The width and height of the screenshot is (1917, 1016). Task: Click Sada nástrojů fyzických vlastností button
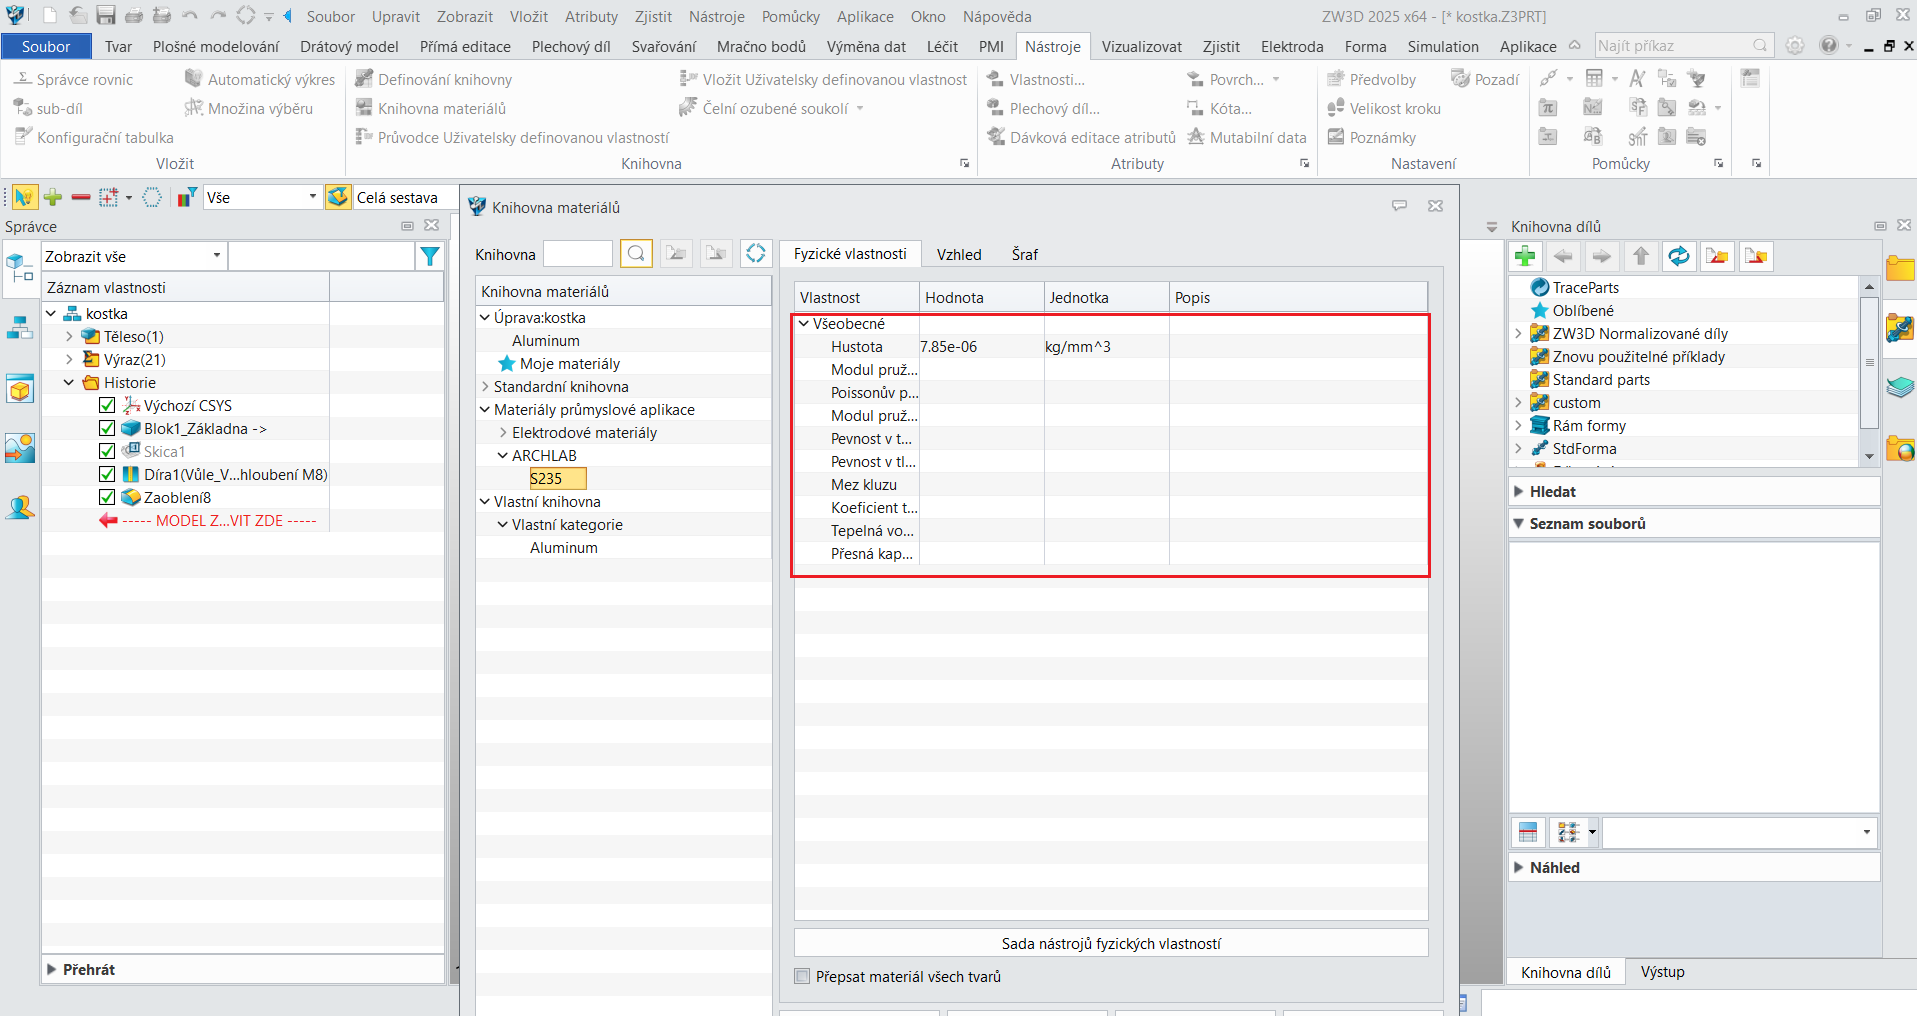coord(1110,944)
